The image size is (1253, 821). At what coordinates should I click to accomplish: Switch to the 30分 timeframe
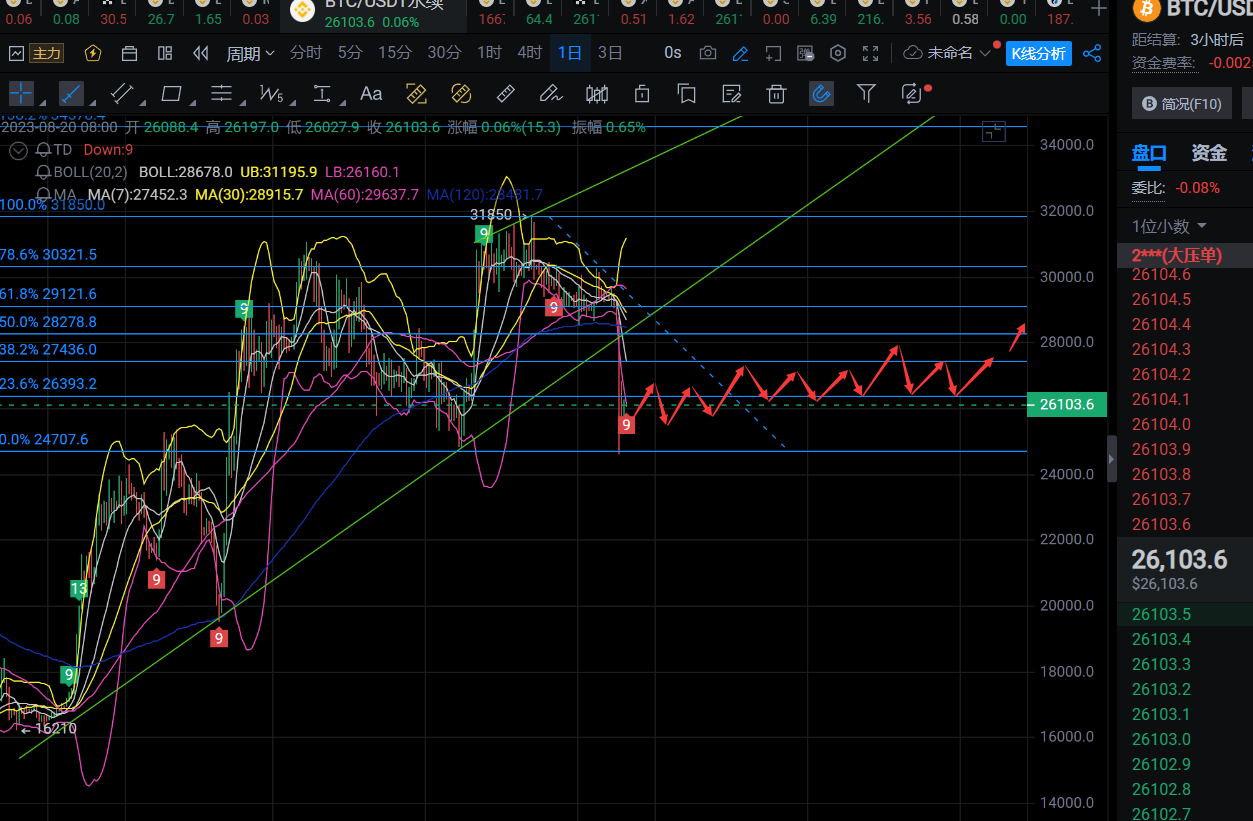click(x=444, y=53)
